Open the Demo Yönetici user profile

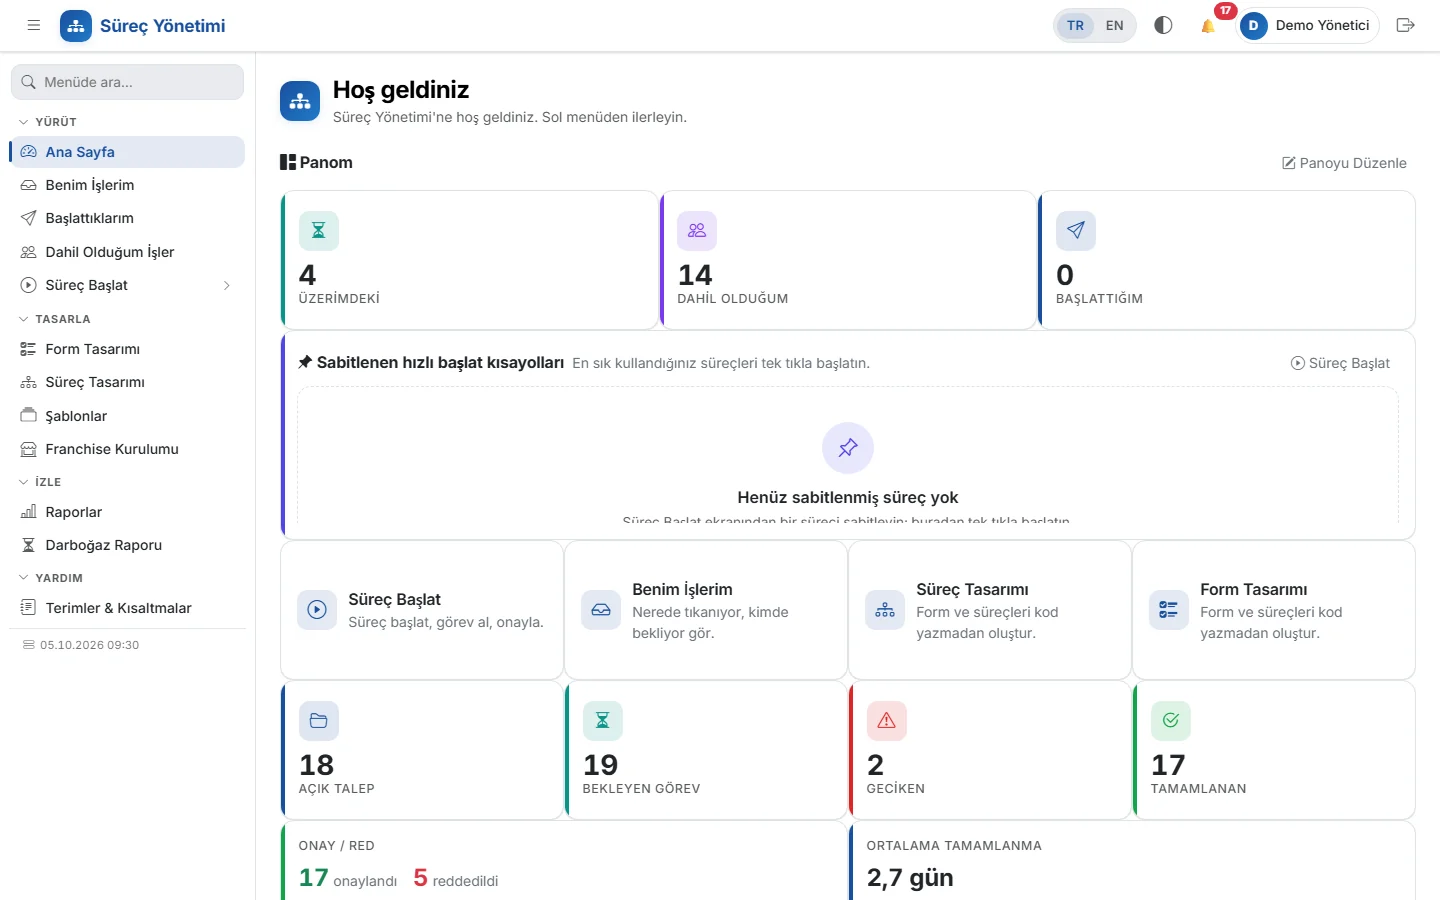[x=1309, y=25]
